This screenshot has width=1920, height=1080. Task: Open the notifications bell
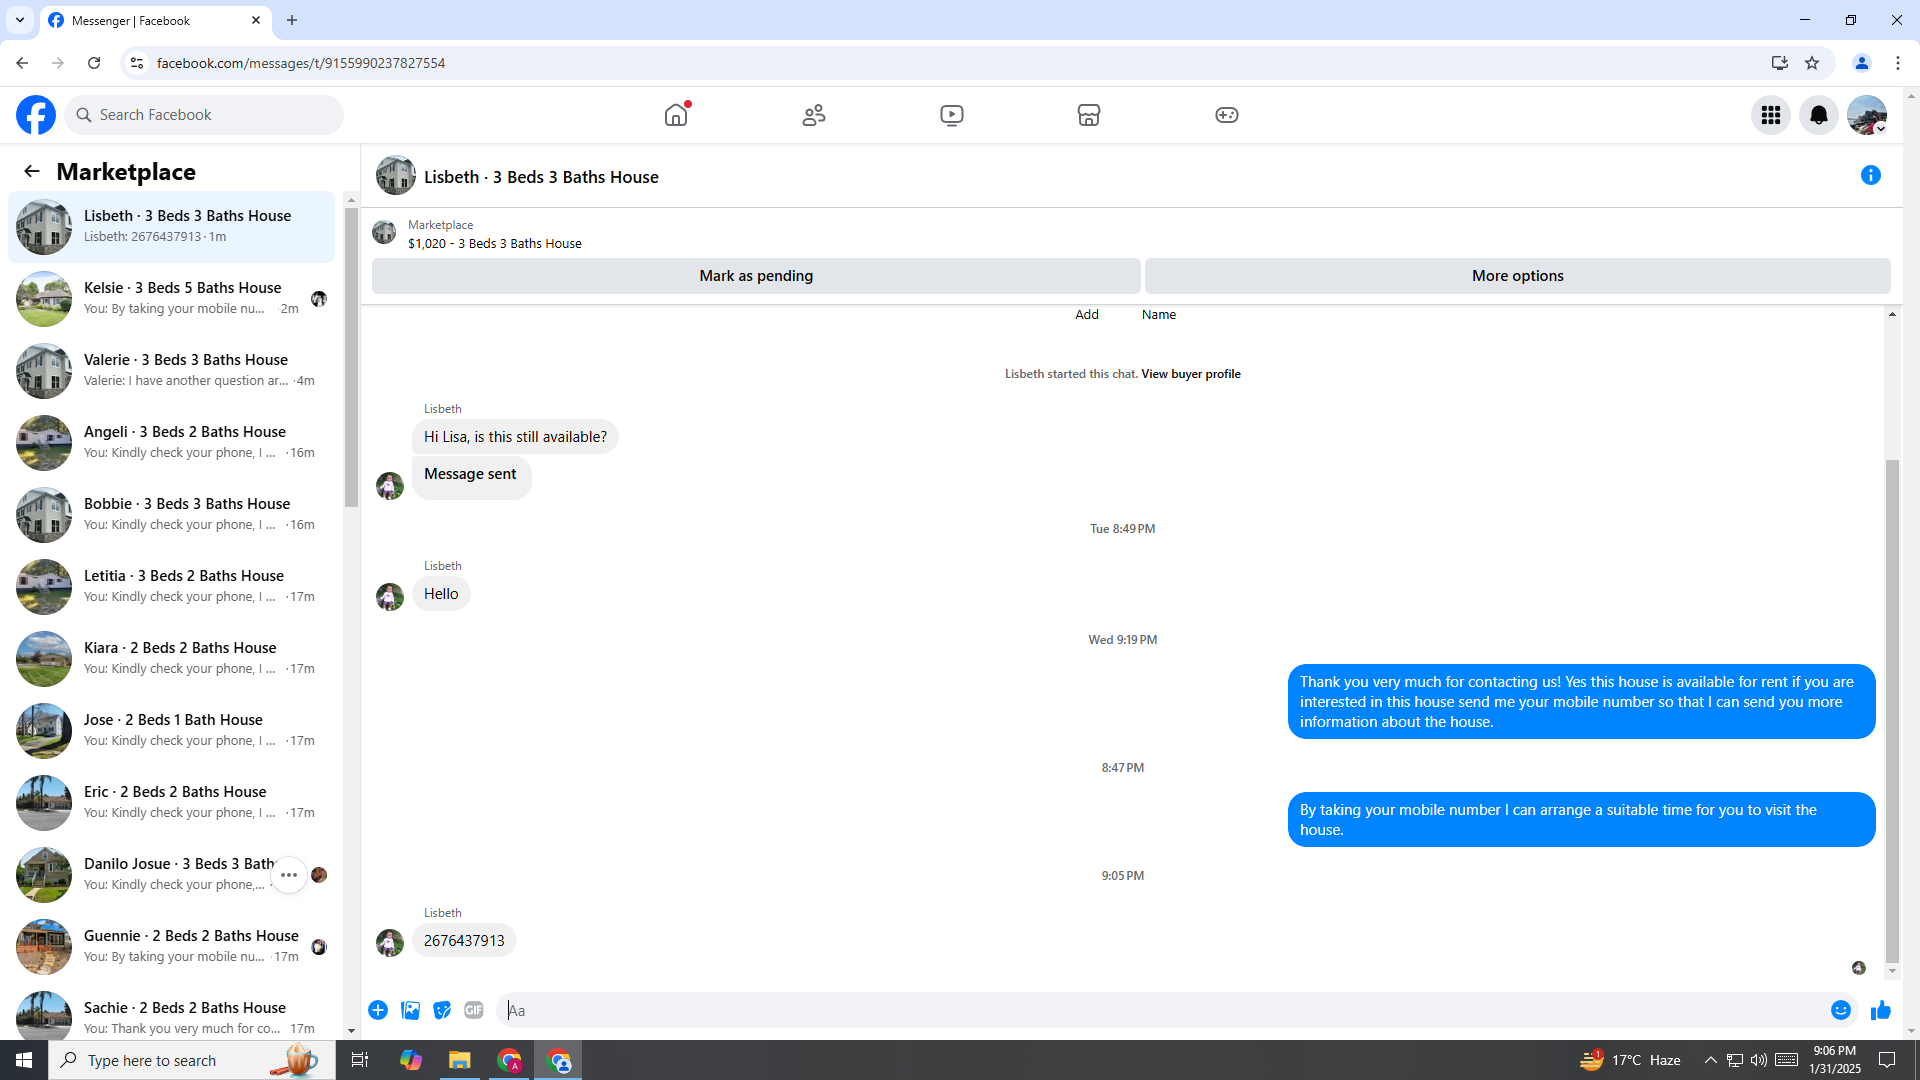click(1819, 115)
